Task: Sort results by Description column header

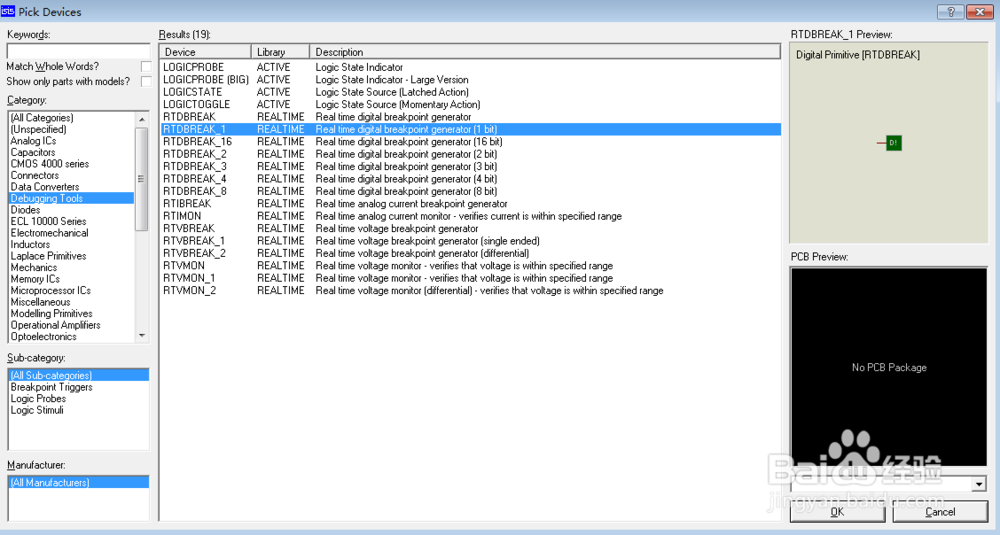Action: pyautogui.click(x=545, y=52)
